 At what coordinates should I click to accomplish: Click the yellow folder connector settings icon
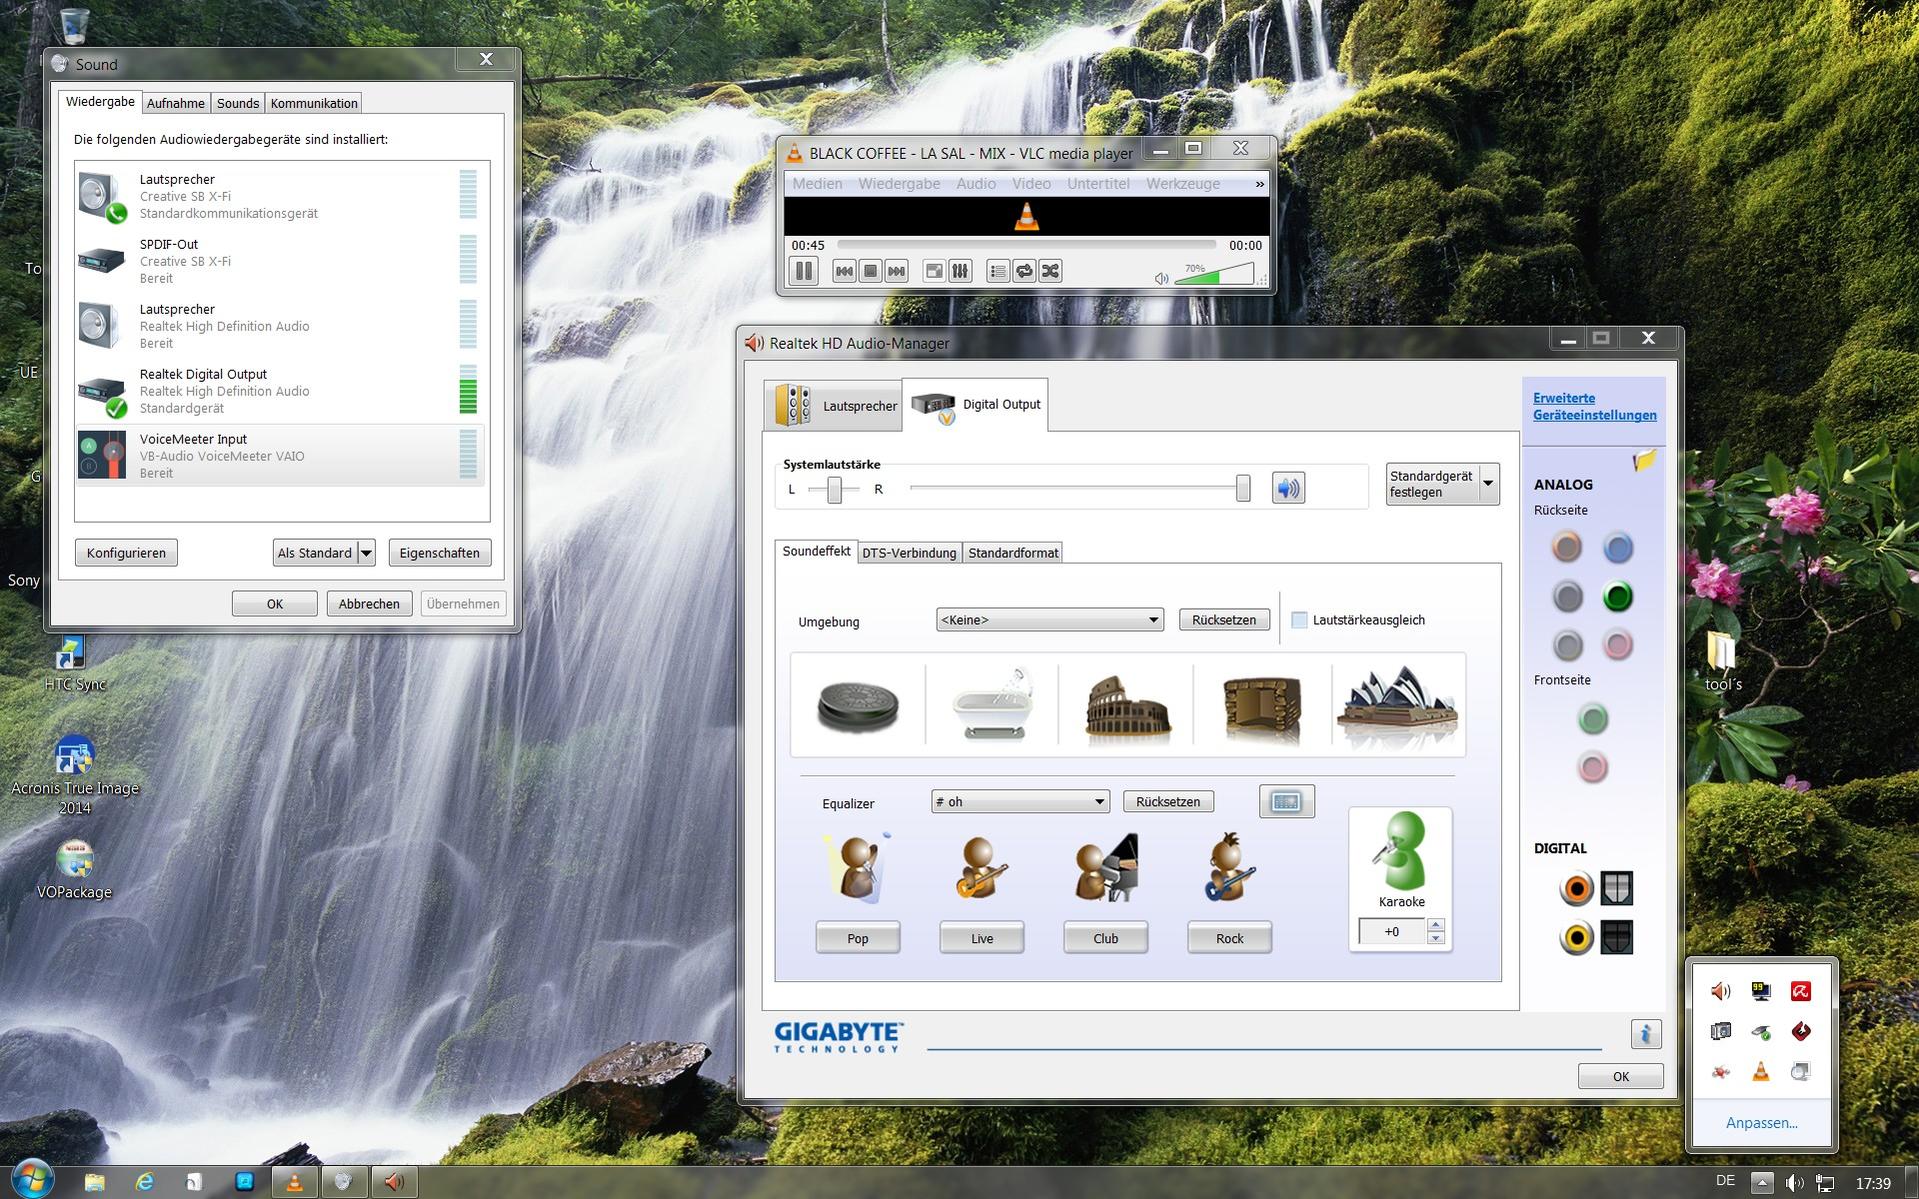point(1645,460)
